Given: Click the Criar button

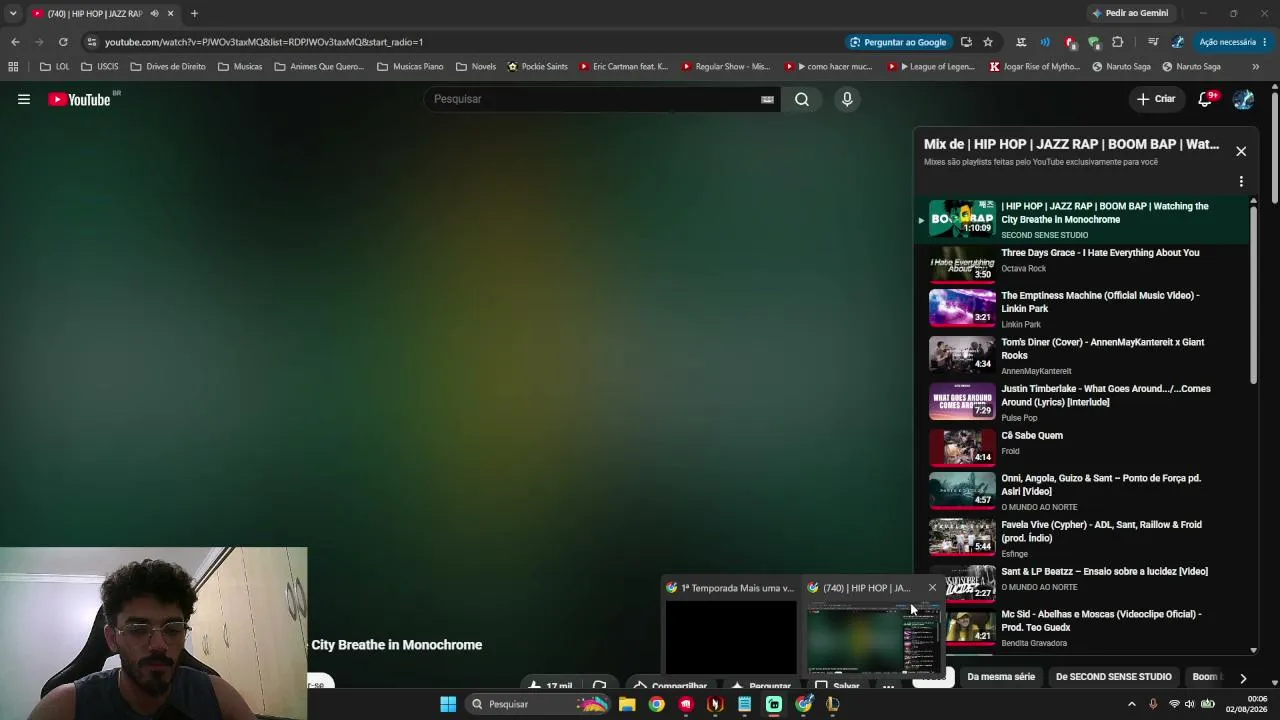Looking at the screenshot, I should [x=1156, y=99].
